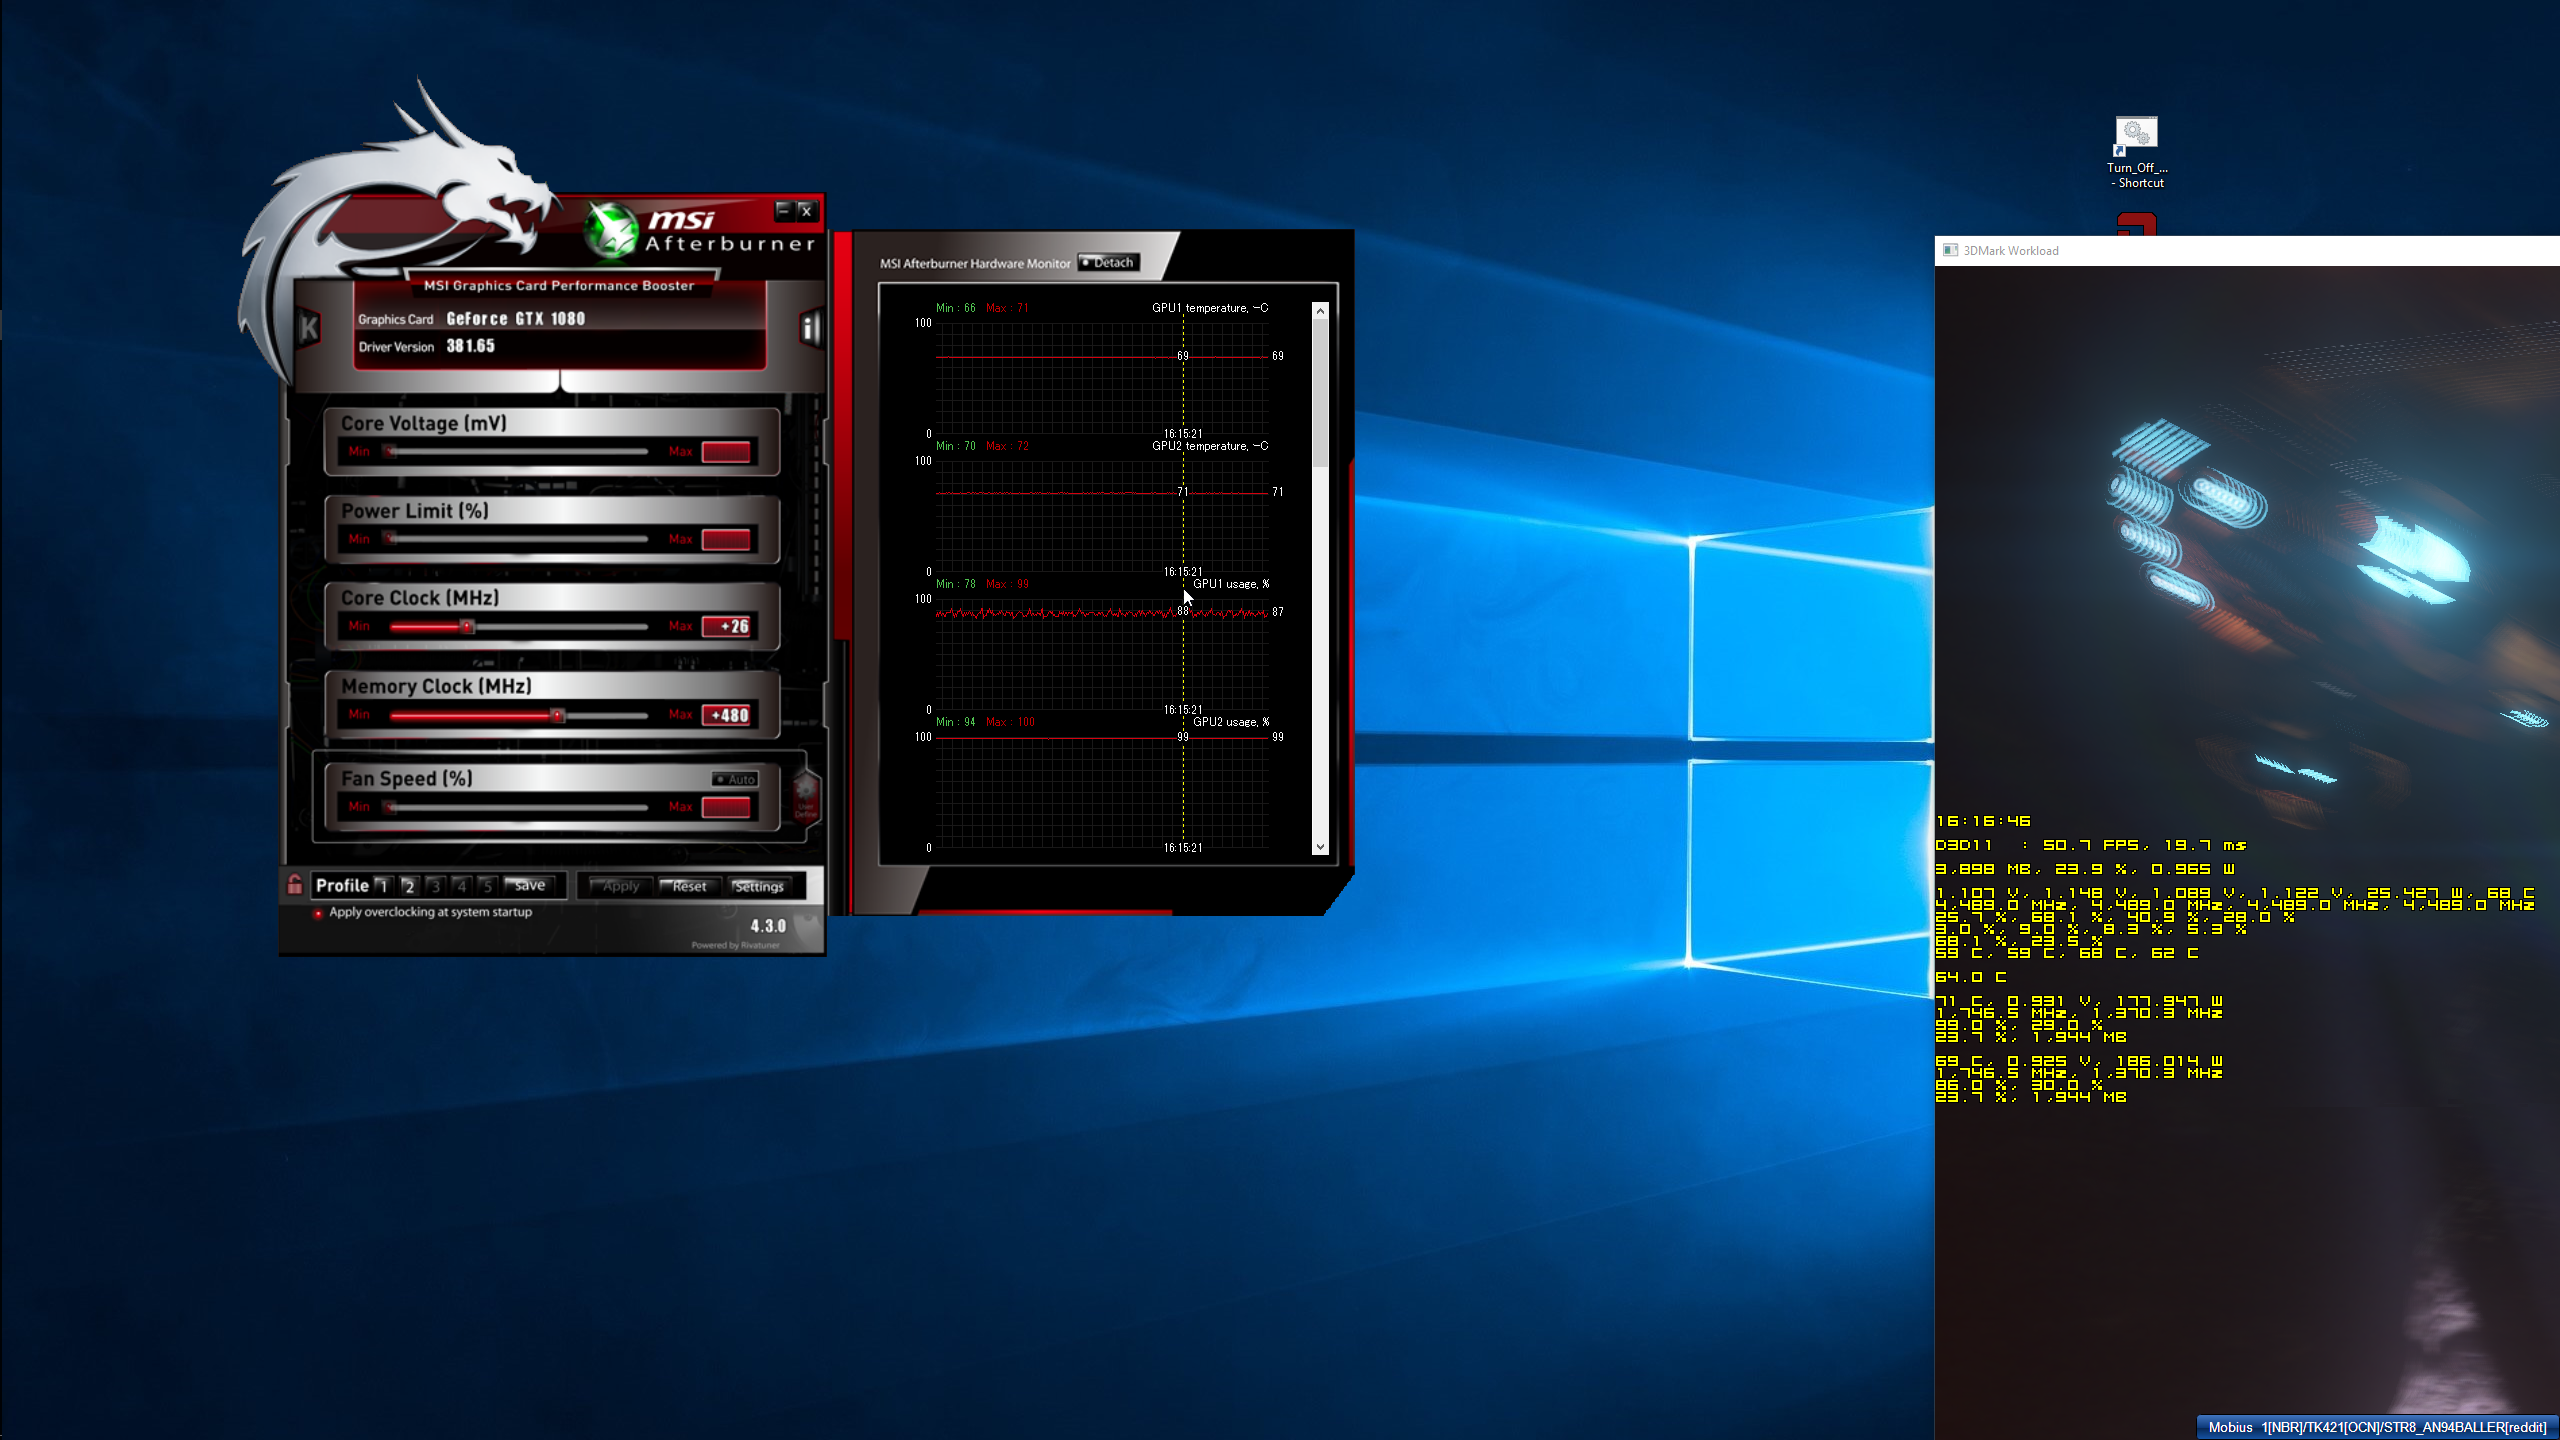Select profile slot 2
This screenshot has height=1440, width=2560.
click(409, 886)
